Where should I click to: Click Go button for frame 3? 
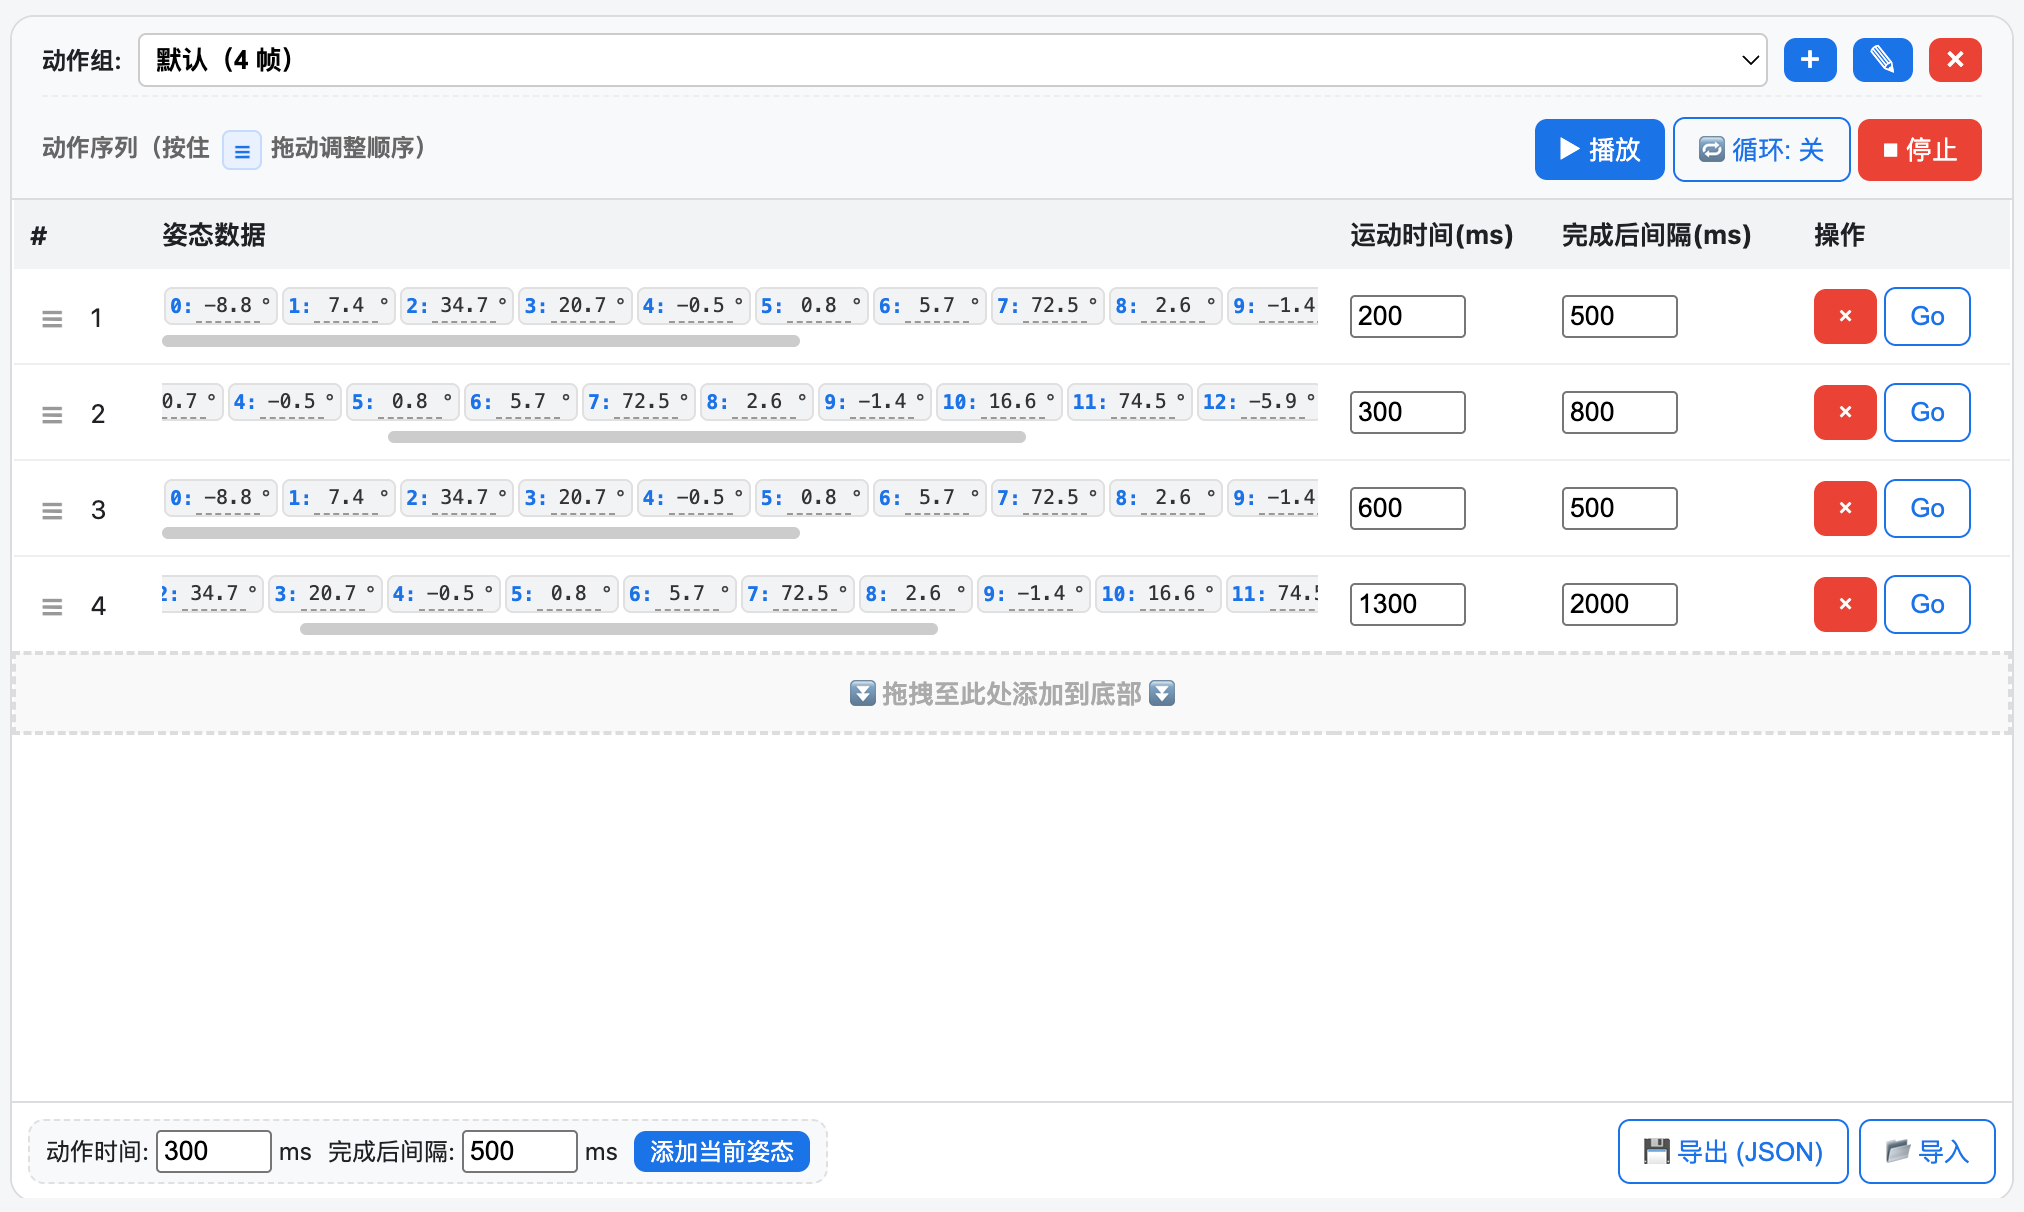1926,508
